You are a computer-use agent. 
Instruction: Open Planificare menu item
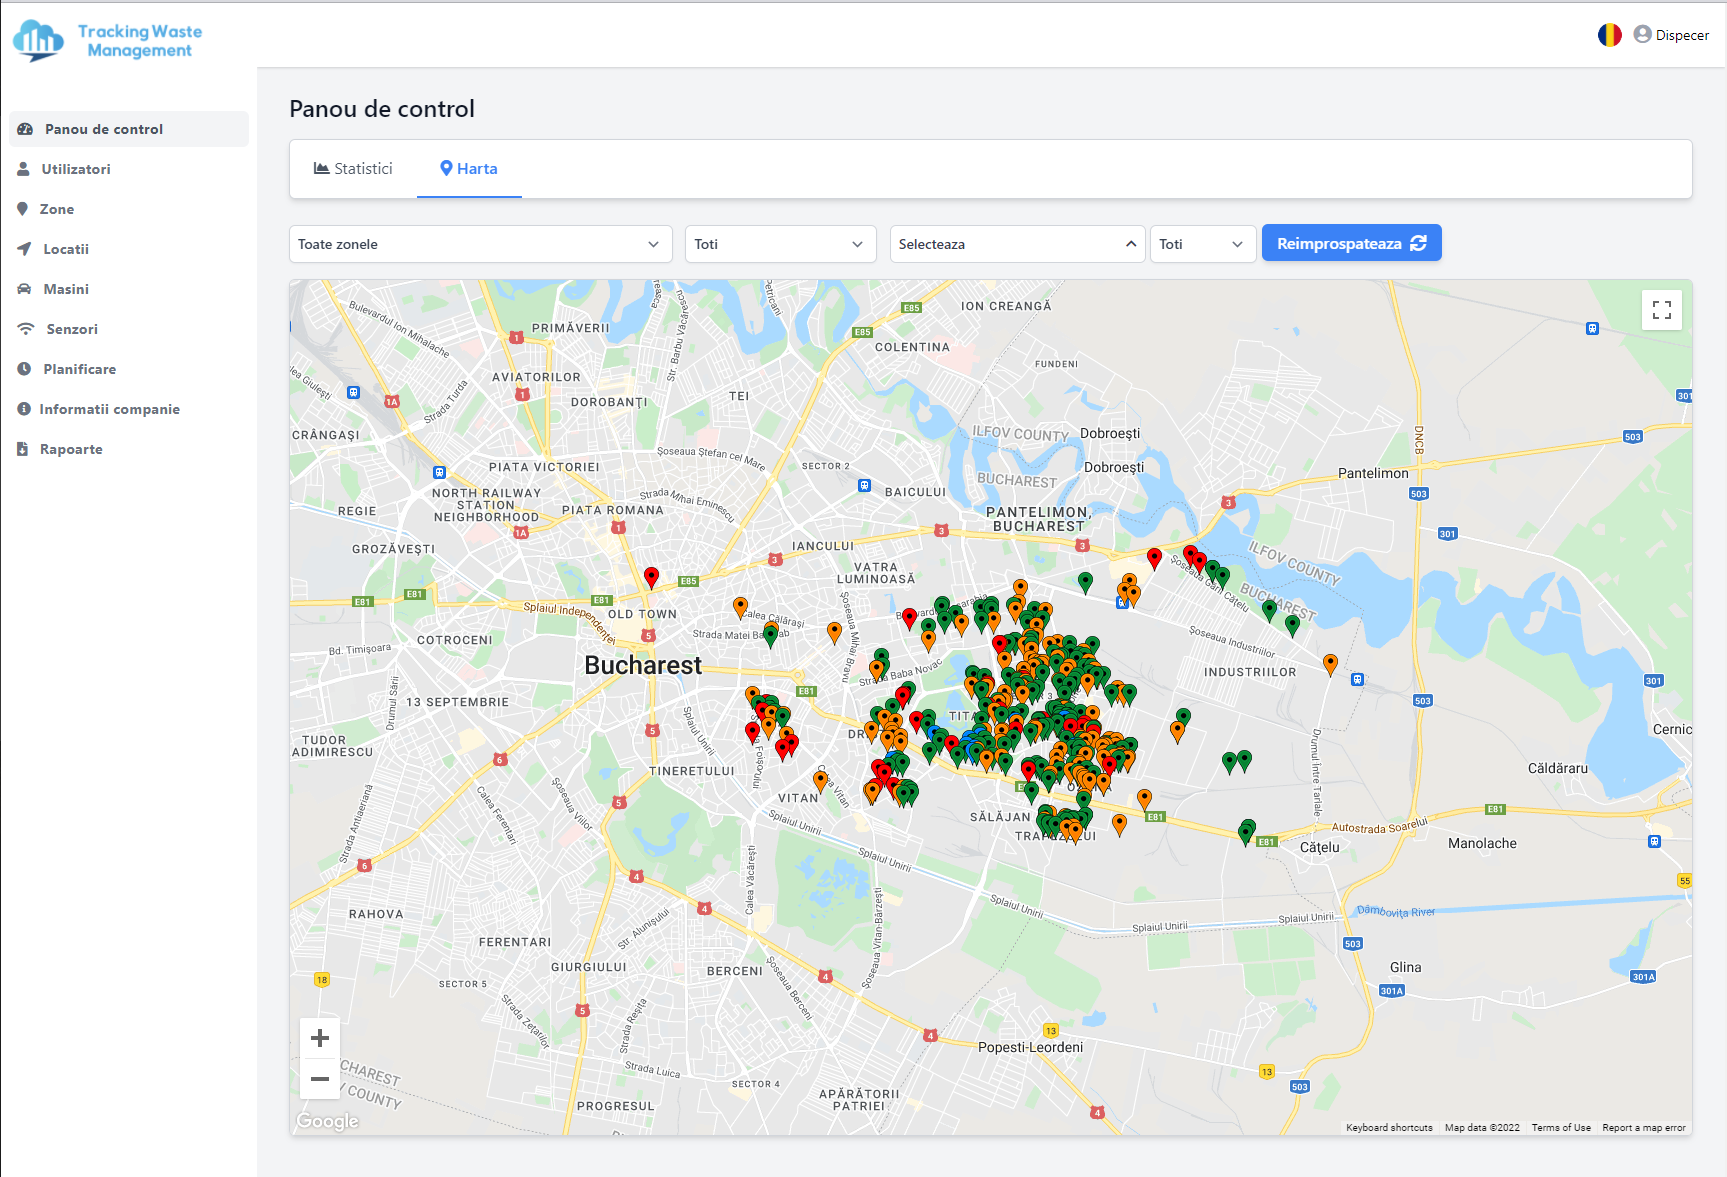tap(129, 369)
